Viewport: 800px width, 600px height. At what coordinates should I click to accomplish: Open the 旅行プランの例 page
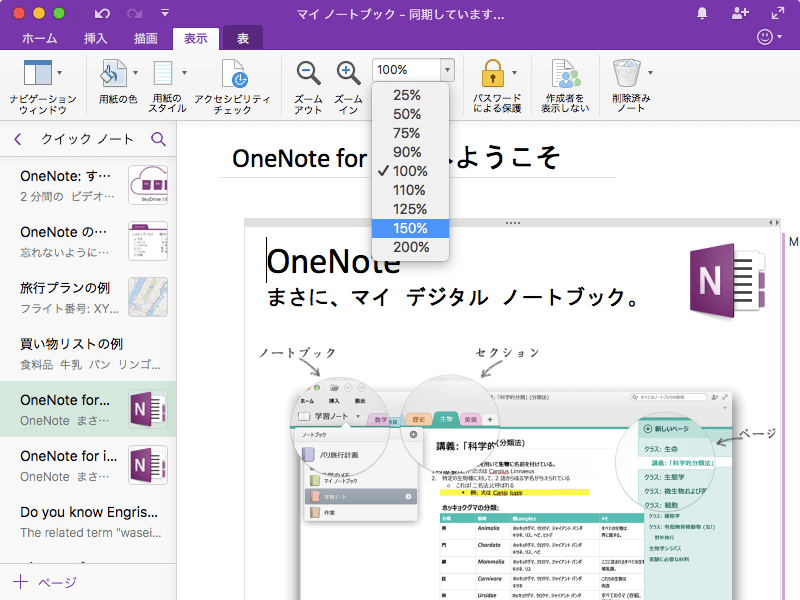point(88,297)
